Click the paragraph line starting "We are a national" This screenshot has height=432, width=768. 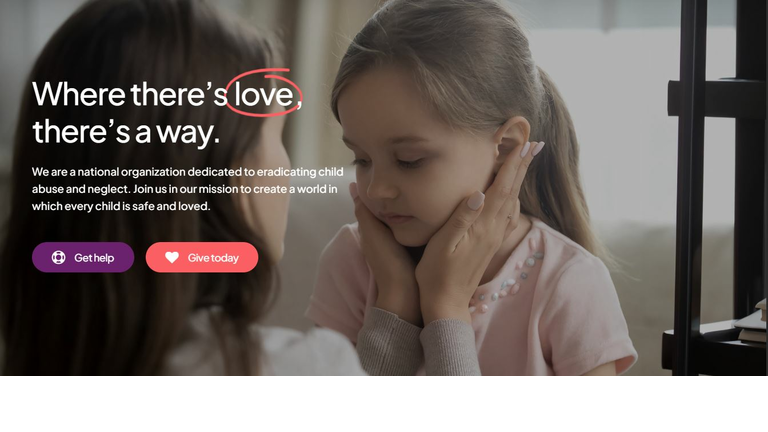click(x=188, y=172)
